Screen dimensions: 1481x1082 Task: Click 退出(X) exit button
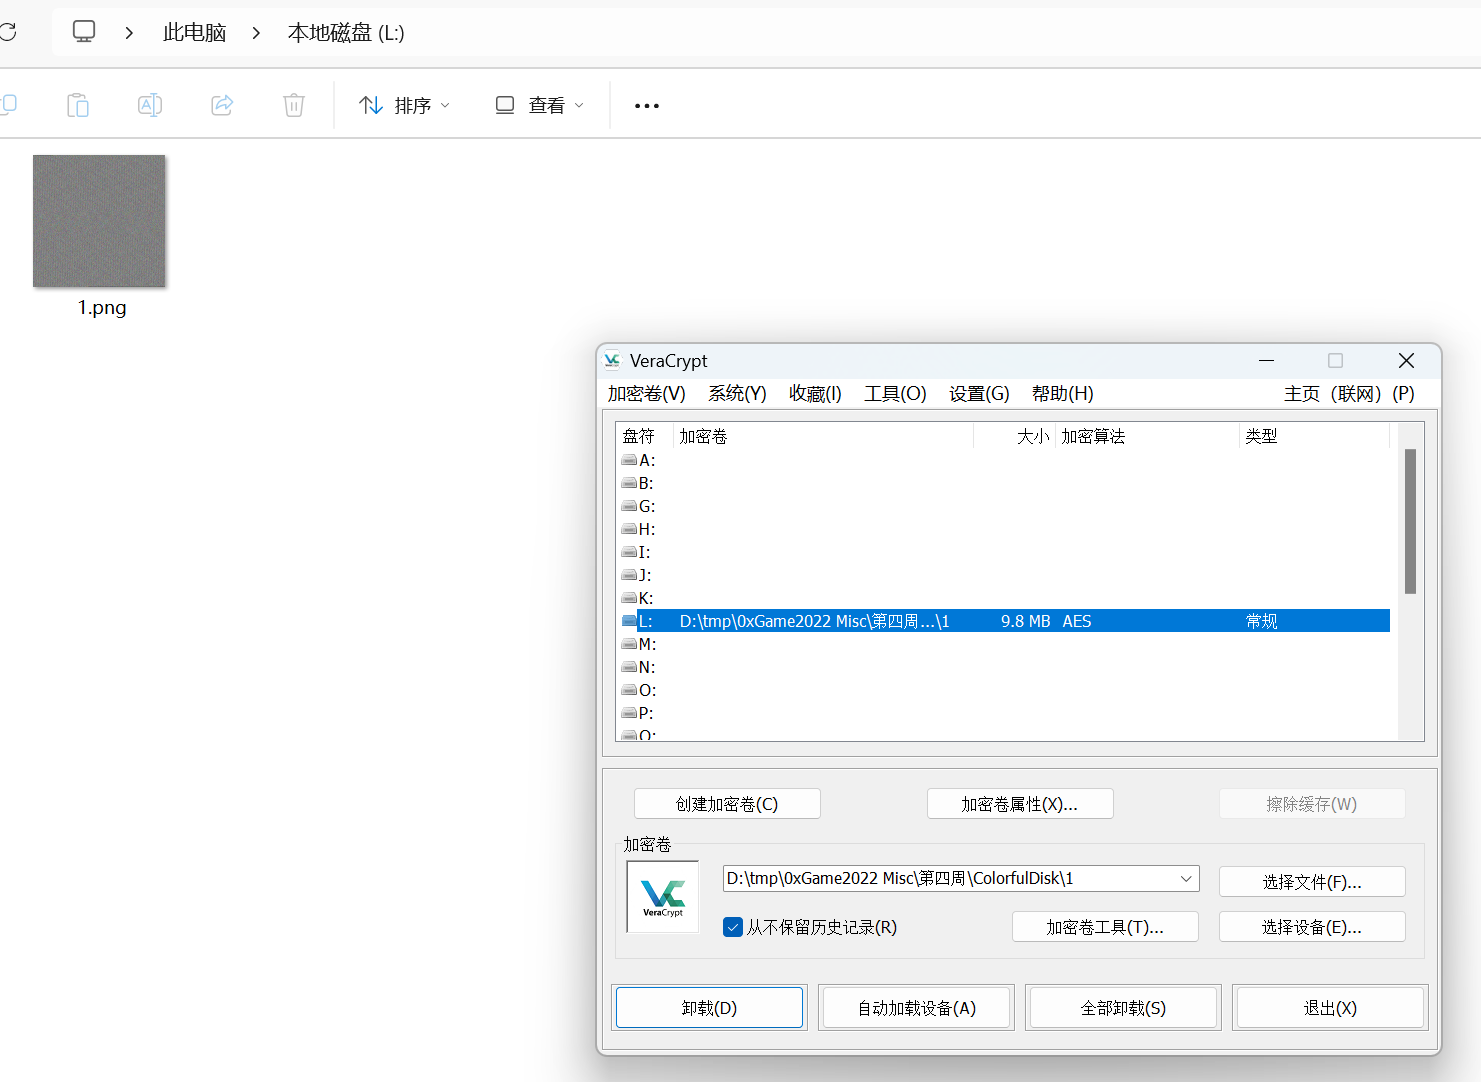point(1330,1008)
